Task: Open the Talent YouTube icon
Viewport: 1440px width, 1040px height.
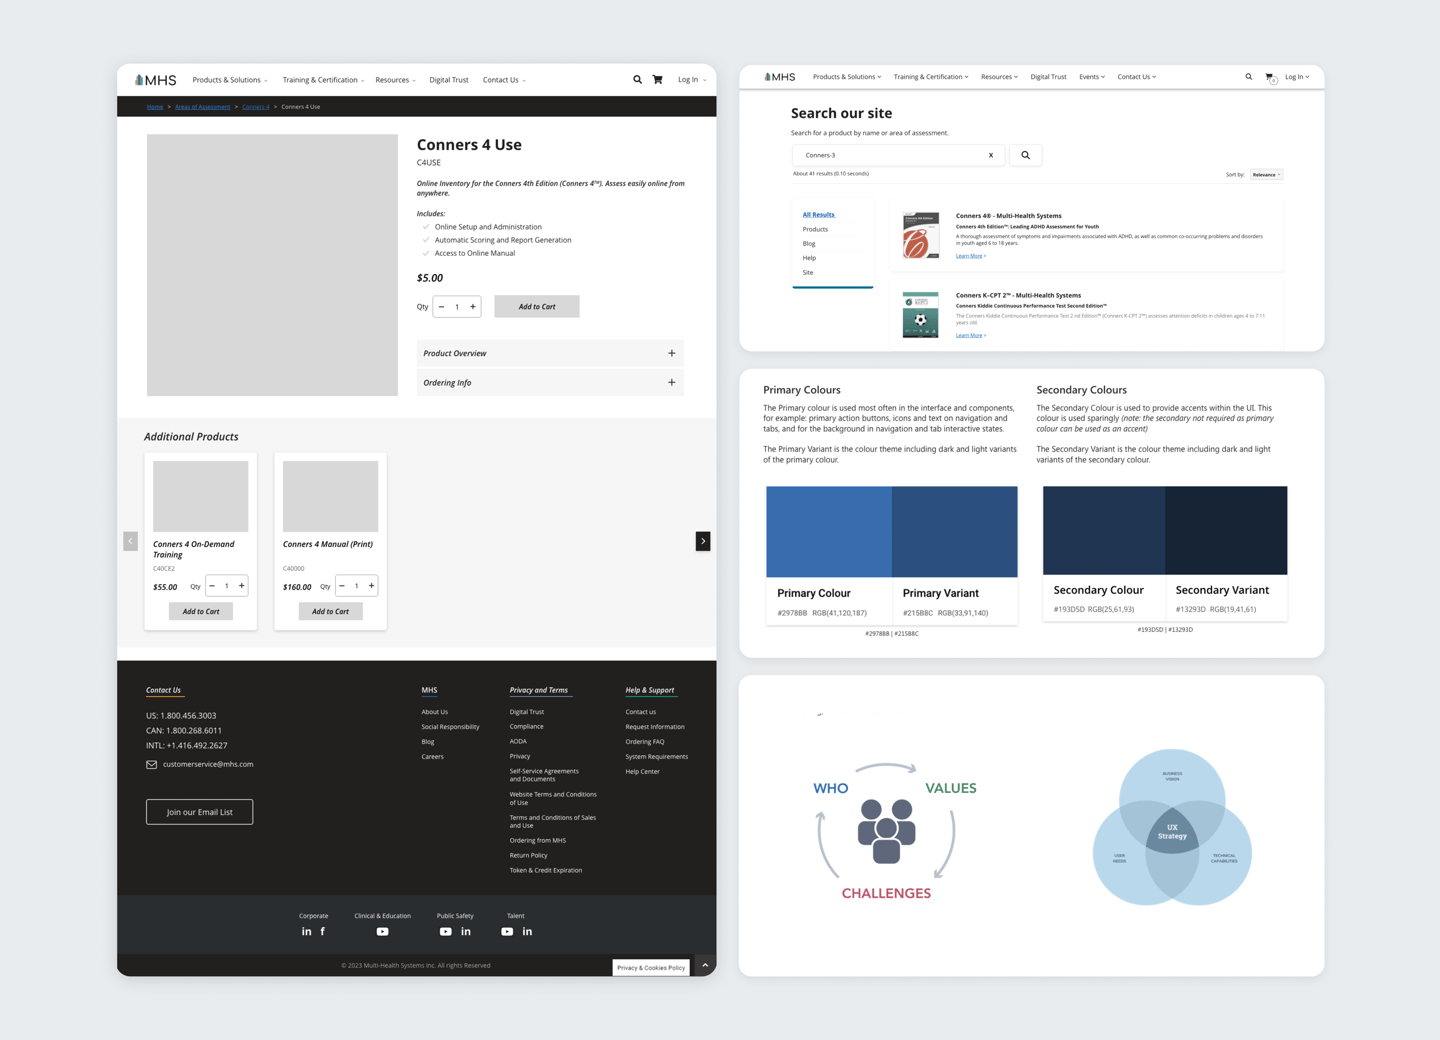Action: 507,932
